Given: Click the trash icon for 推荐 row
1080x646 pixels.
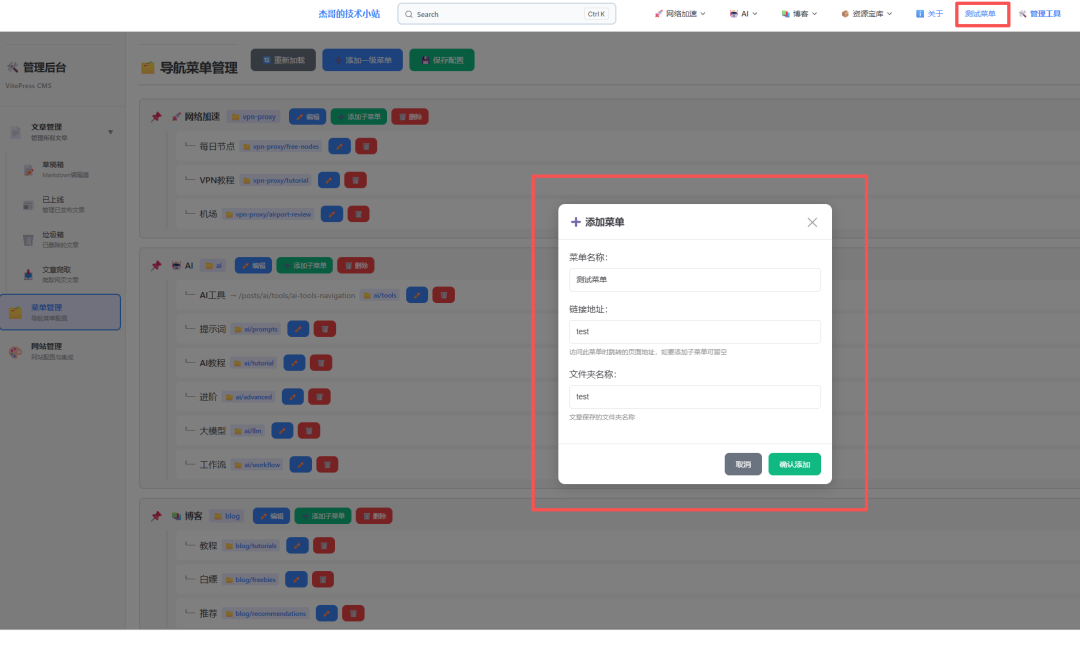Looking at the screenshot, I should coord(353,613).
